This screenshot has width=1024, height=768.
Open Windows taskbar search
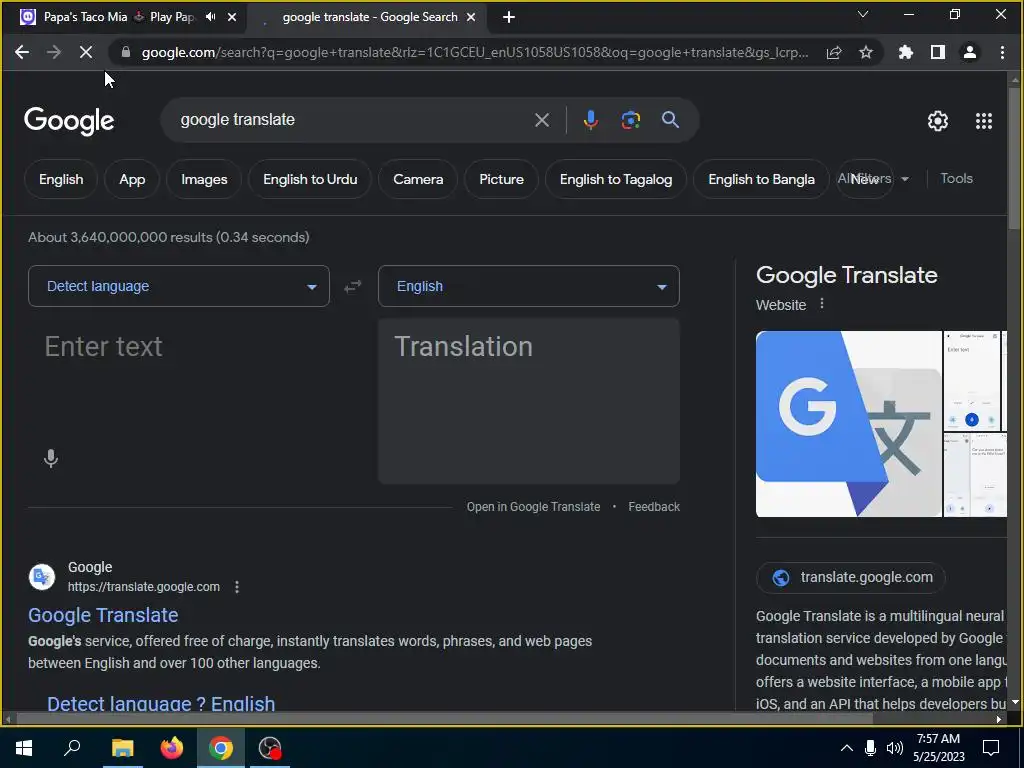[x=72, y=748]
